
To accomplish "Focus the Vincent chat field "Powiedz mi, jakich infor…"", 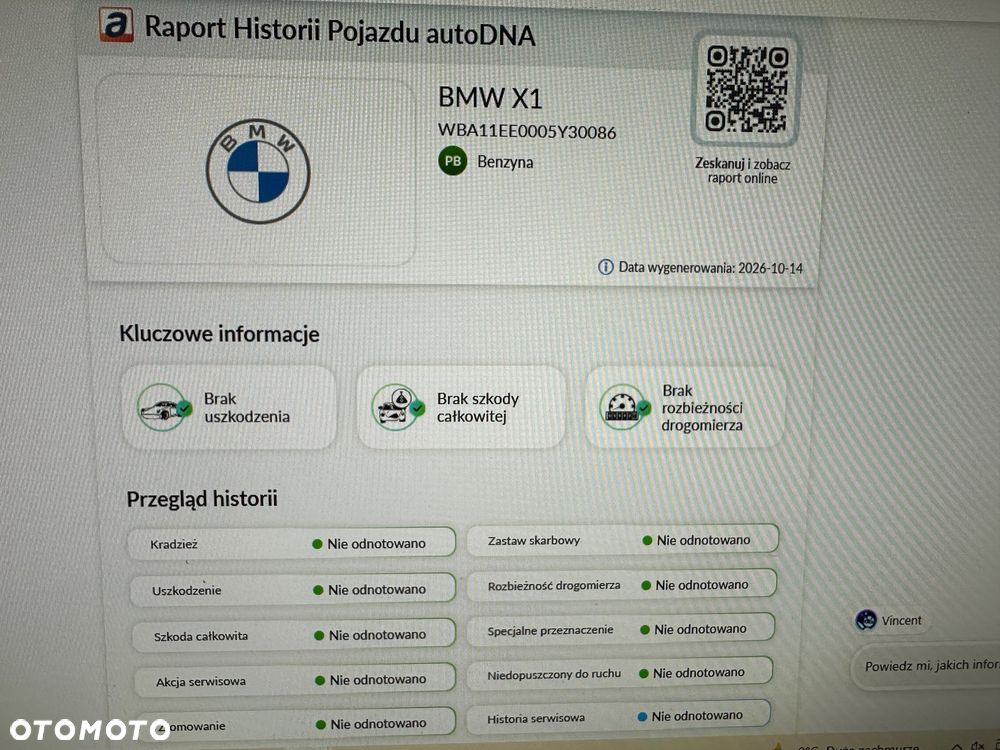I will (x=927, y=666).
